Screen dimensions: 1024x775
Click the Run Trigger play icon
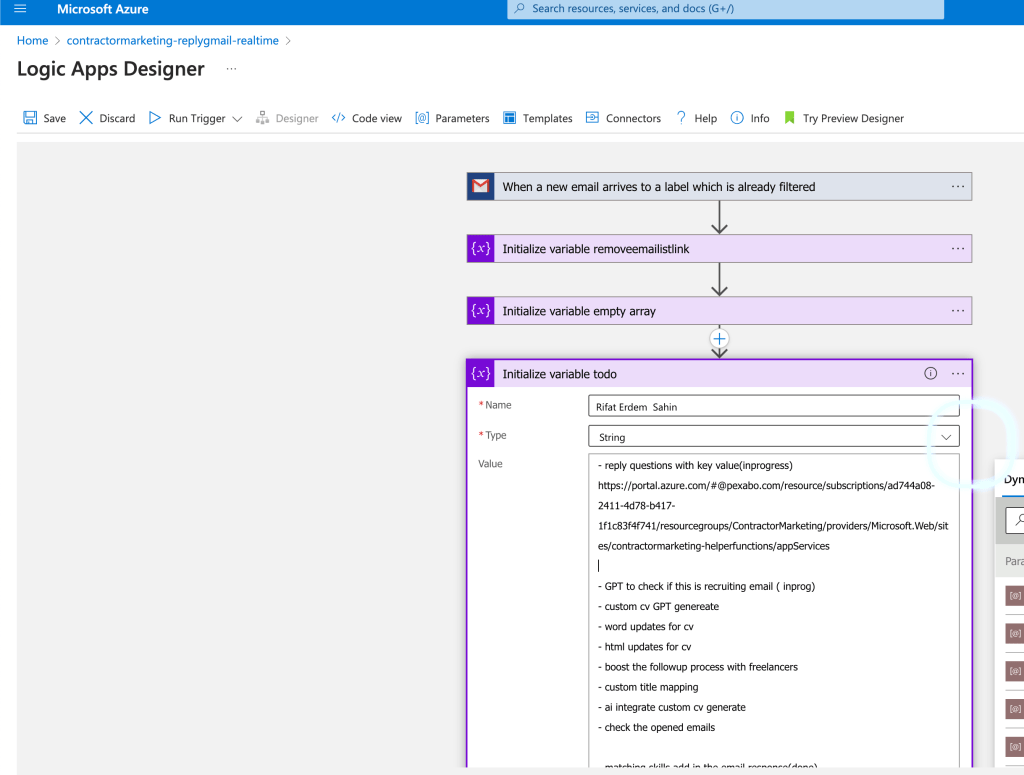[155, 118]
